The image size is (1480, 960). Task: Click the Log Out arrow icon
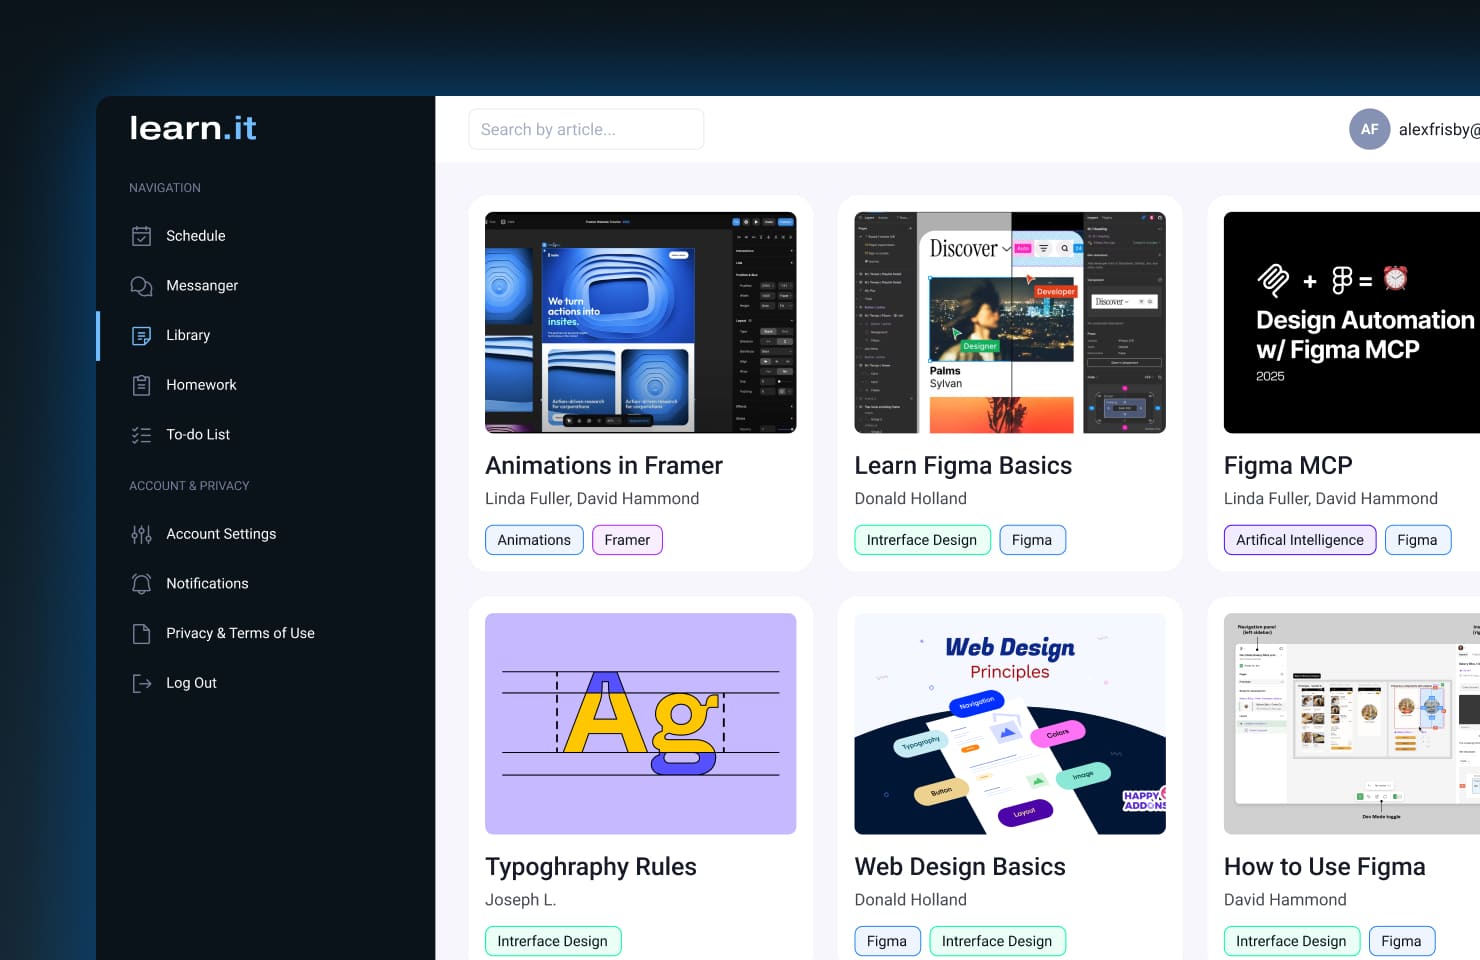(141, 682)
